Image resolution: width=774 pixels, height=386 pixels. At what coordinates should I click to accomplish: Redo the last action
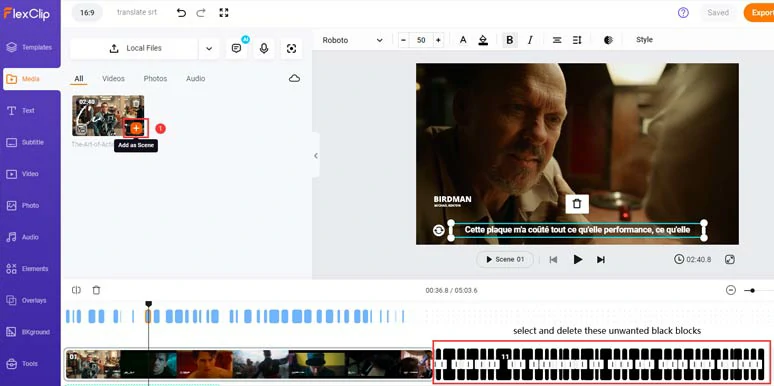coord(201,13)
